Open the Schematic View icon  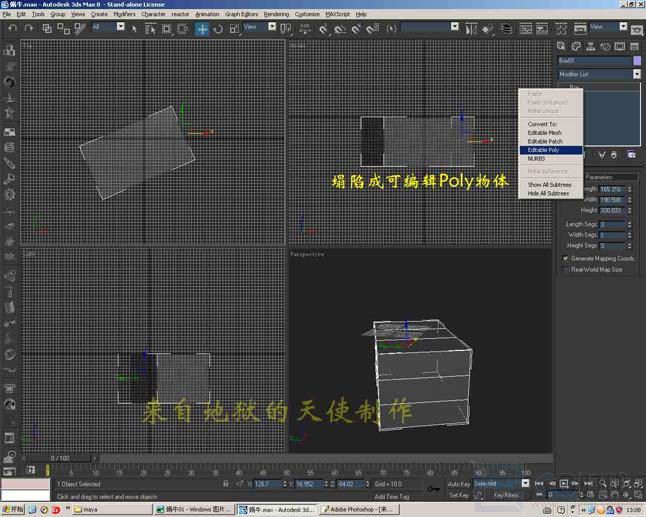click(542, 29)
